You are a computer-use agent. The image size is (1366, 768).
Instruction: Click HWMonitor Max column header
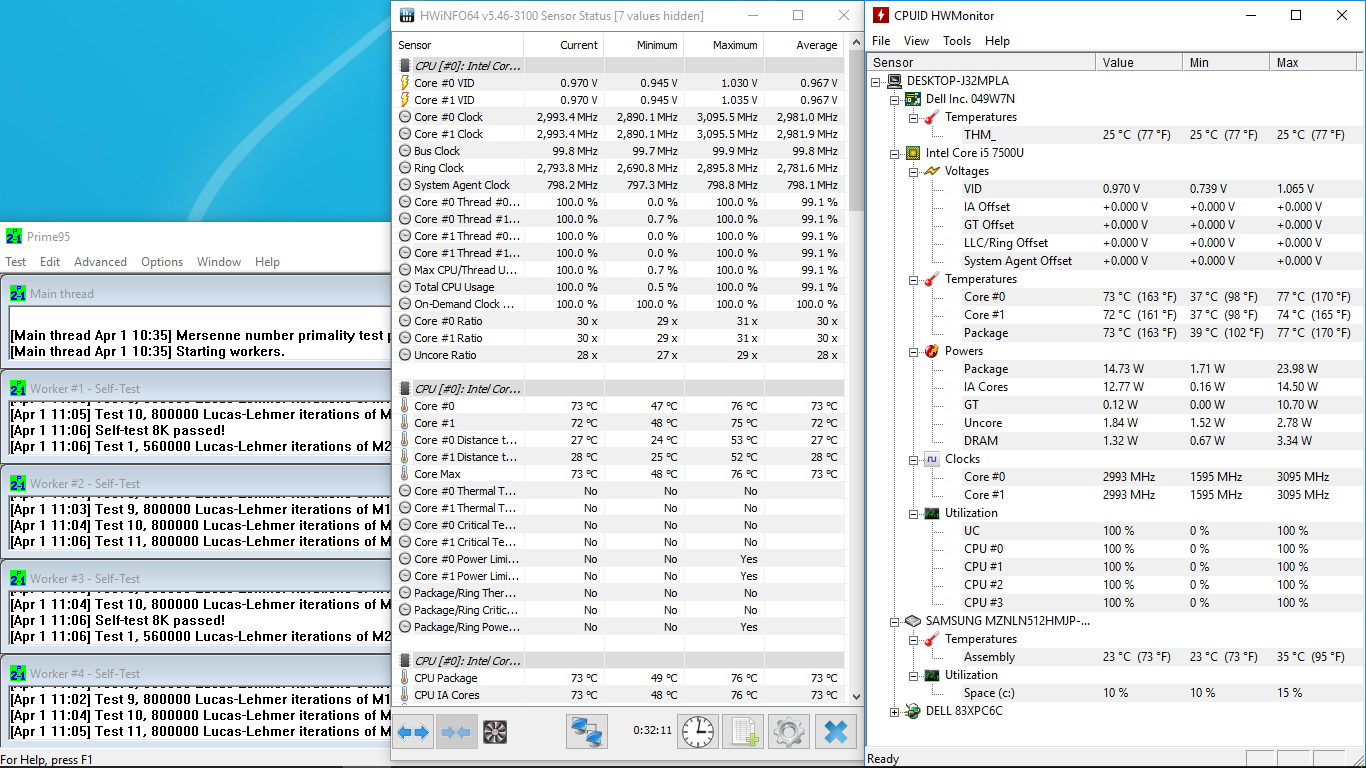(1315, 62)
